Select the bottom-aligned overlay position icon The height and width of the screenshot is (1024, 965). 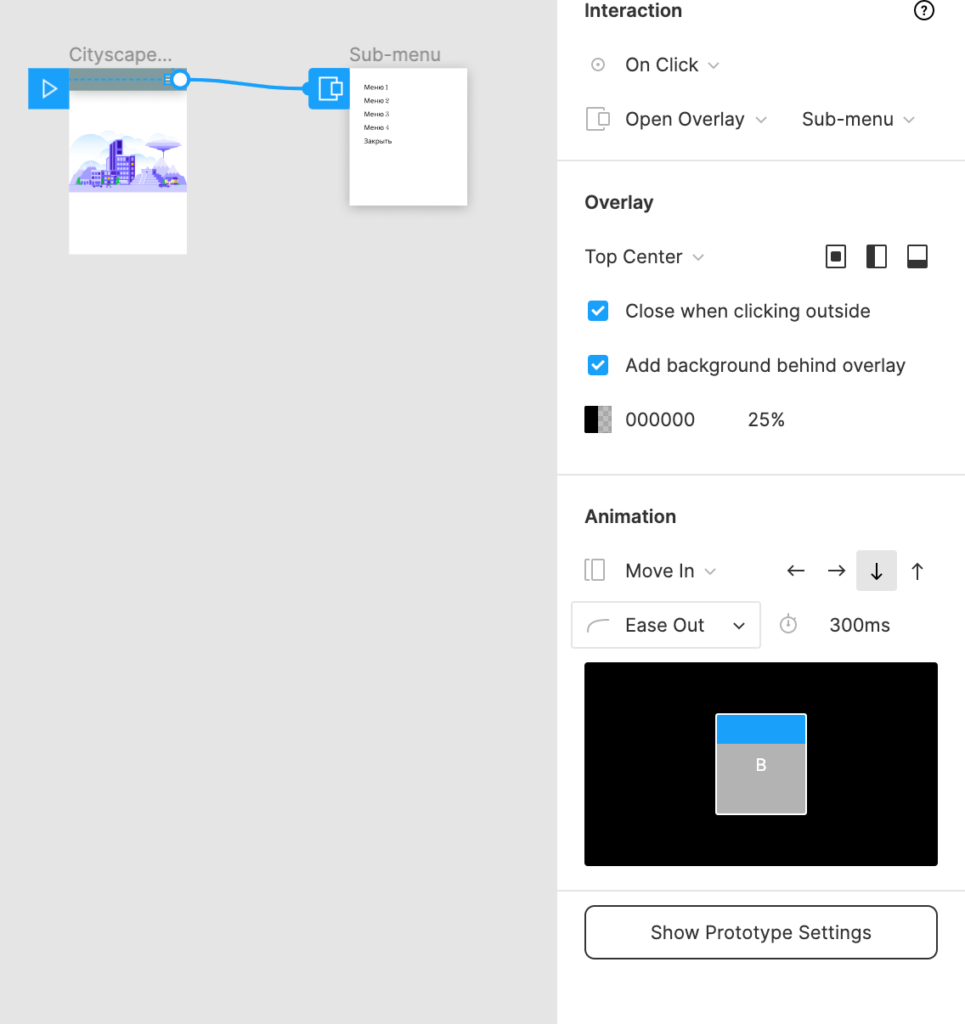917,257
